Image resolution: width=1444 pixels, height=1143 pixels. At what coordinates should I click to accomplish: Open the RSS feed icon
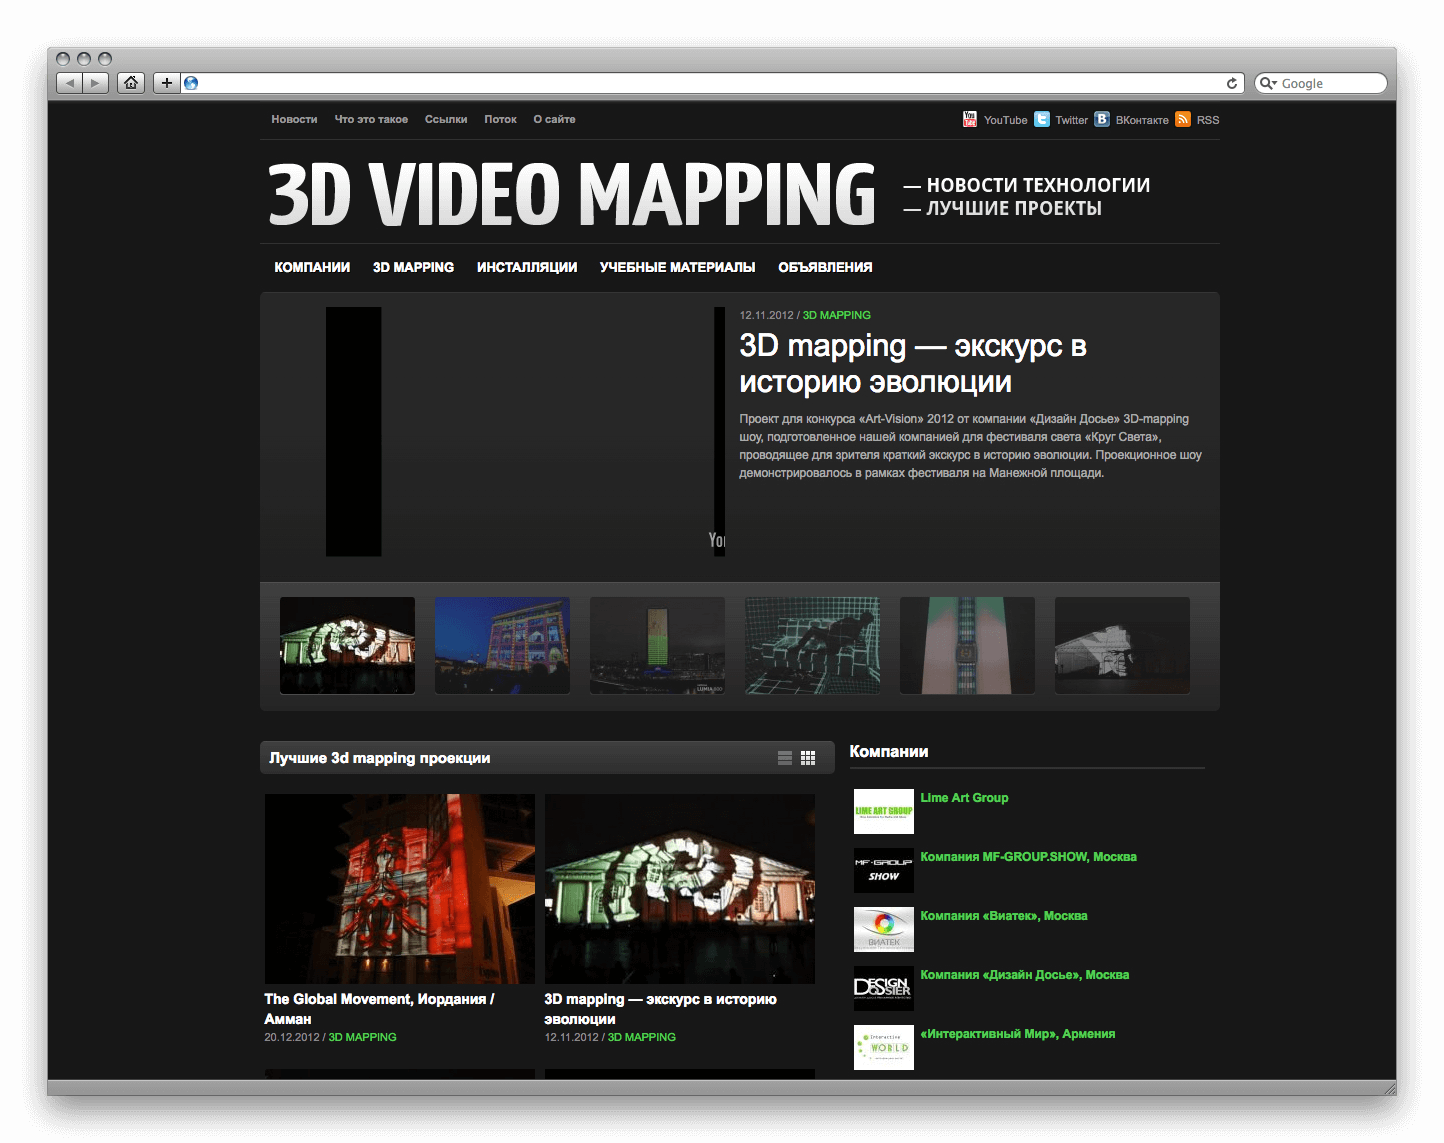(x=1183, y=119)
